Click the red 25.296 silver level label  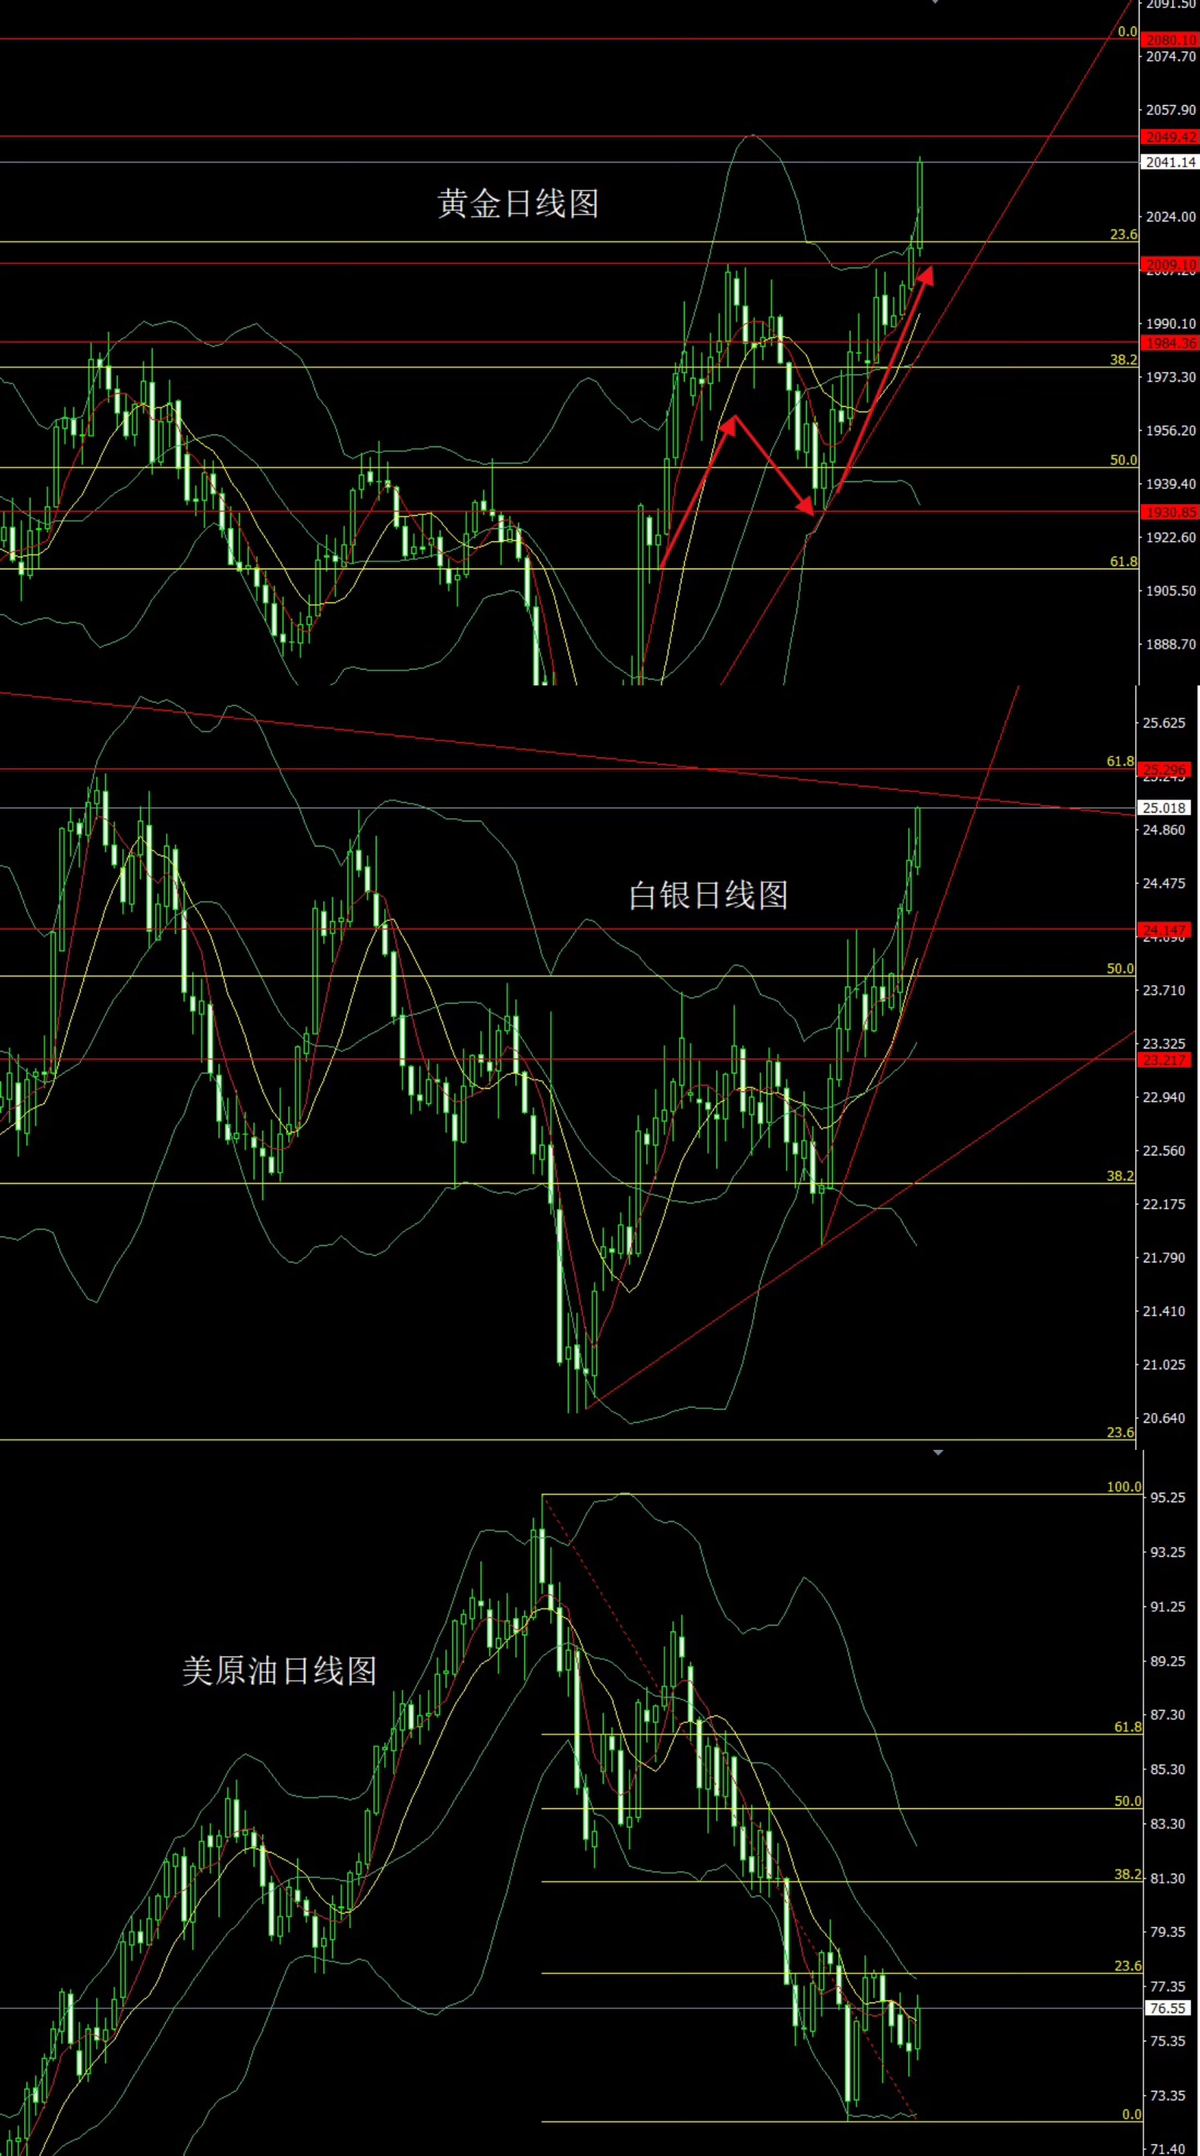click(1164, 770)
